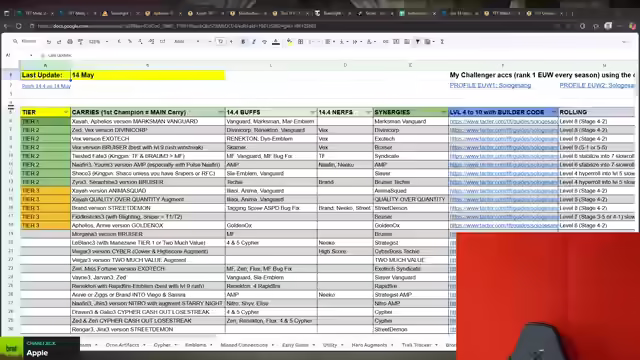Open the guide link in GoldenOx row
Screen dimensions: 640x360
(504, 225)
